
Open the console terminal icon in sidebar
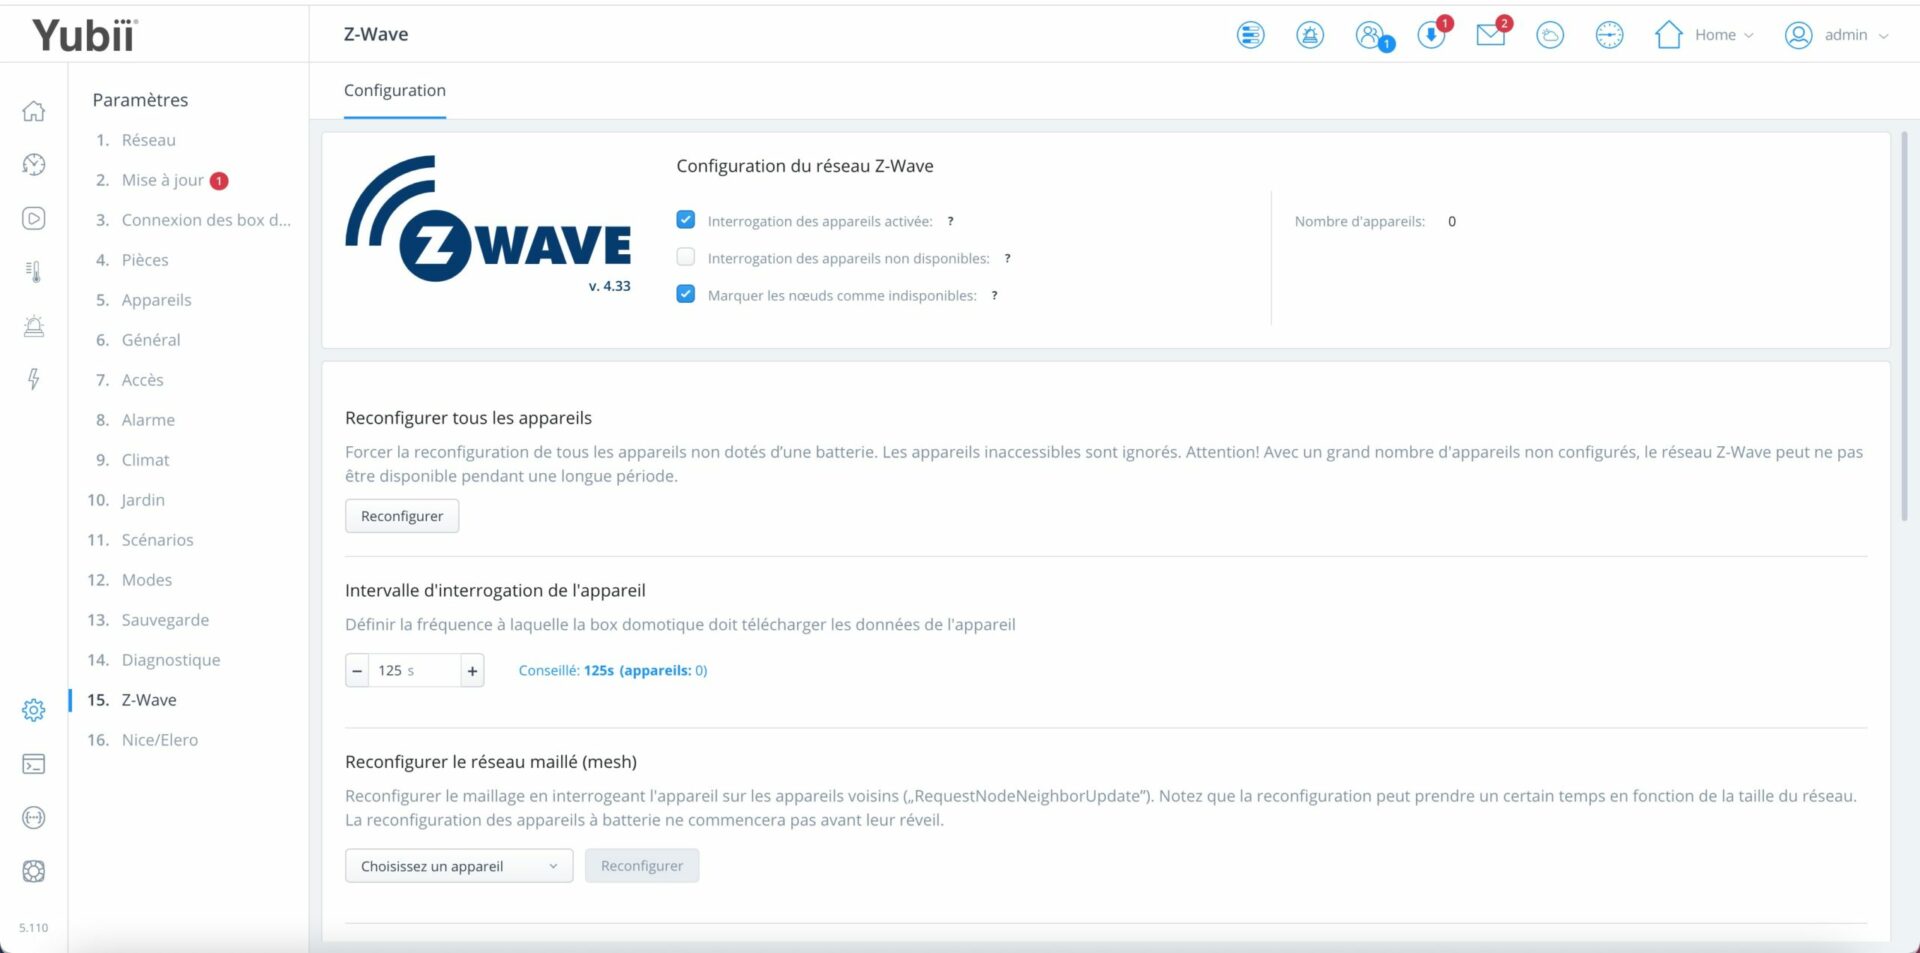pos(34,765)
